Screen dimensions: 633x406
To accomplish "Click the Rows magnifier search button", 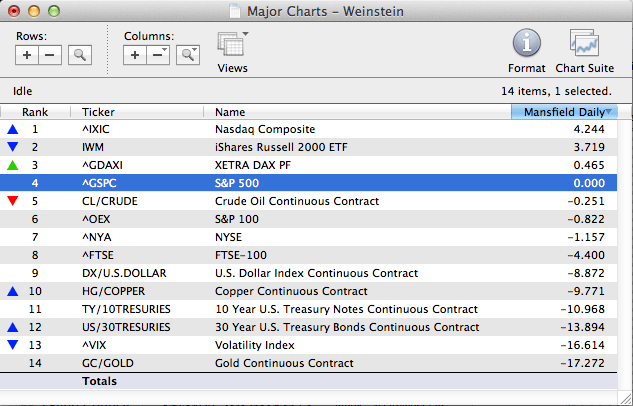I will 79,55.
